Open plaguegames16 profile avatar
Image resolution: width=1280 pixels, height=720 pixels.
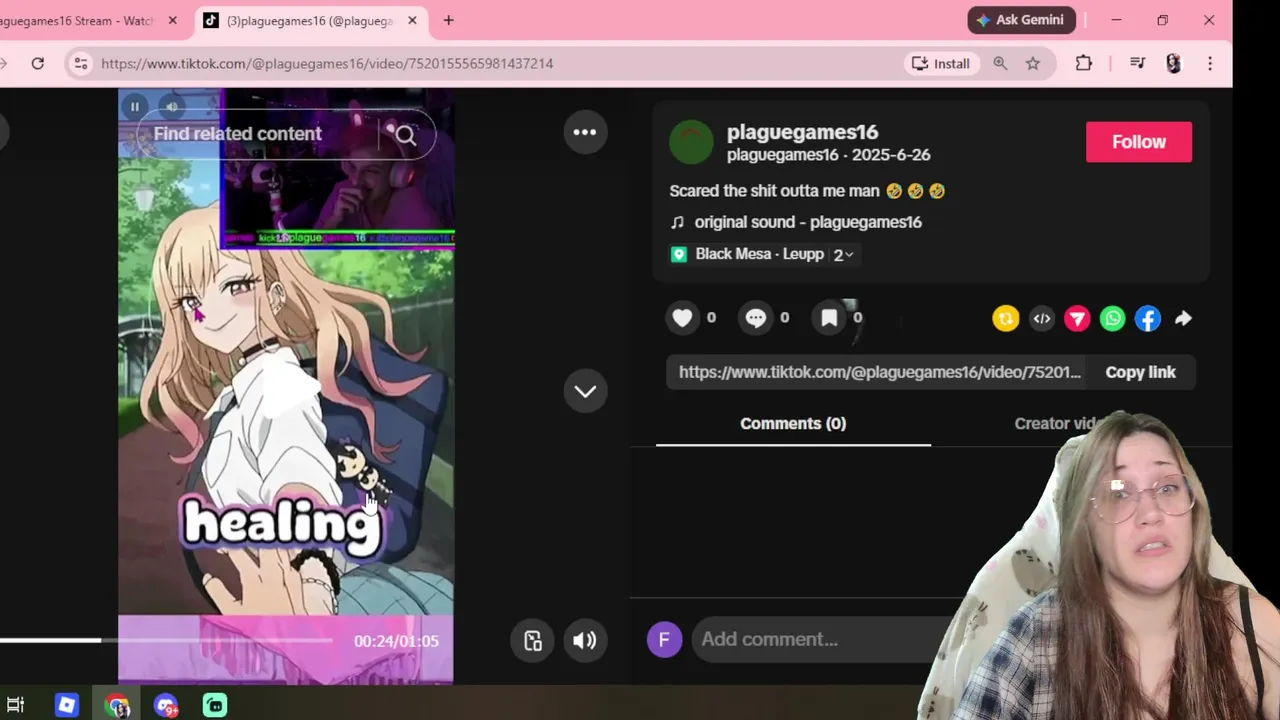tap(691, 142)
